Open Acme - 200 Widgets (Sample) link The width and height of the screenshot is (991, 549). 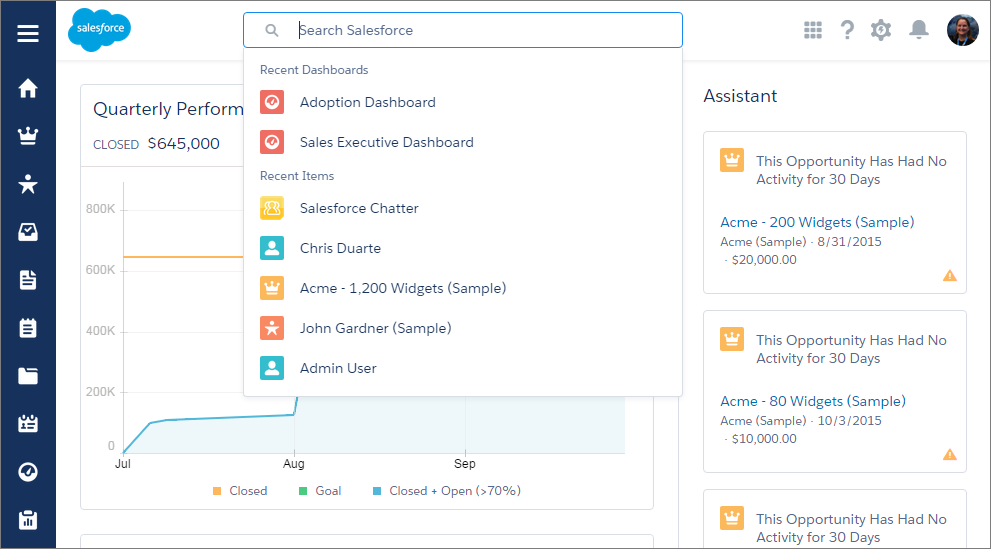pos(817,222)
